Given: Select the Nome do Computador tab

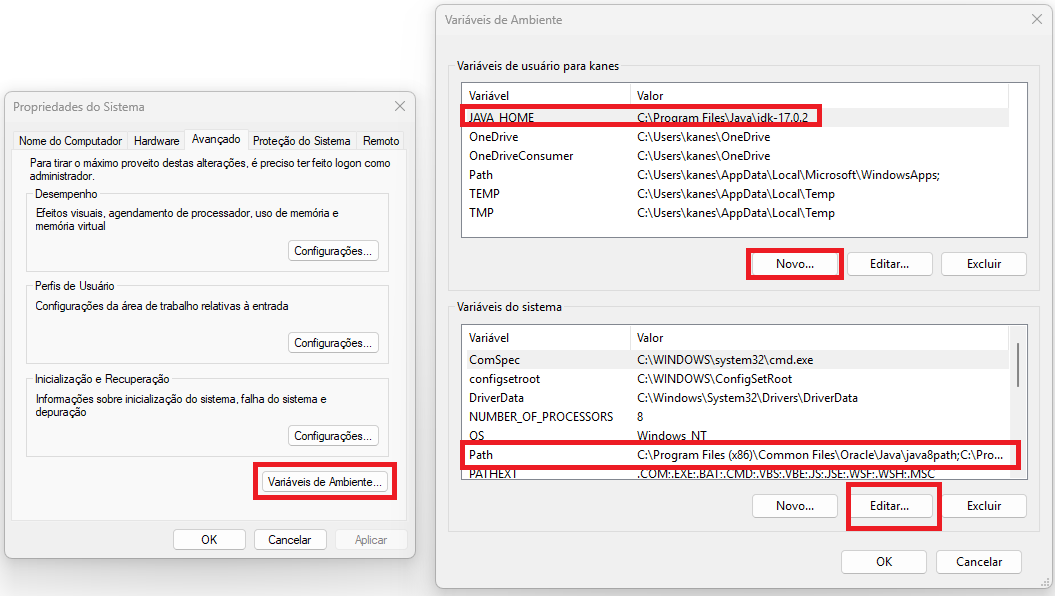Looking at the screenshot, I should [70, 141].
